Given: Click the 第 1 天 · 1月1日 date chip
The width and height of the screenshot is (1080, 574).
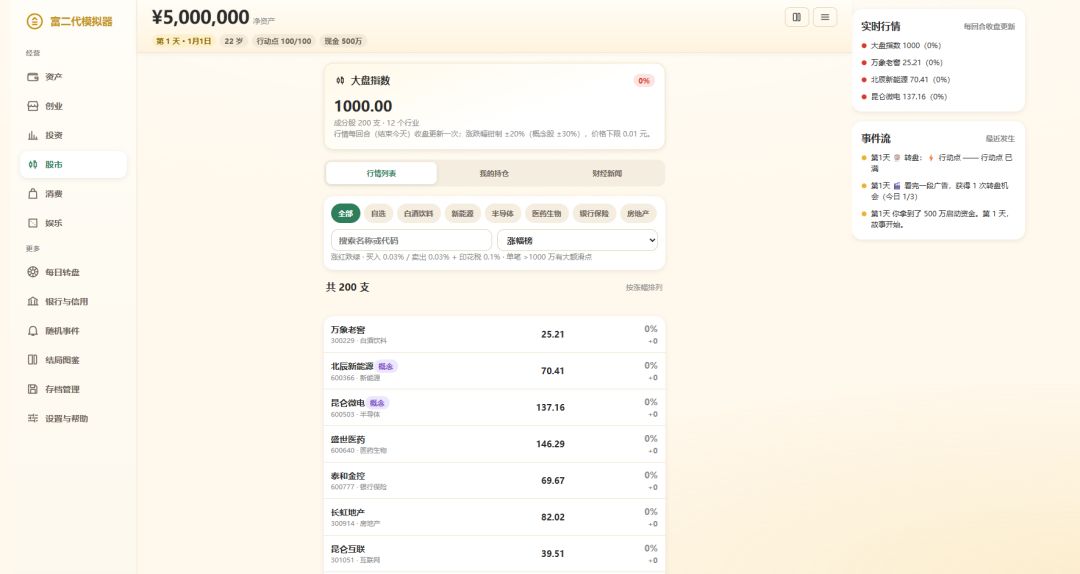Looking at the screenshot, I should coord(183,41).
